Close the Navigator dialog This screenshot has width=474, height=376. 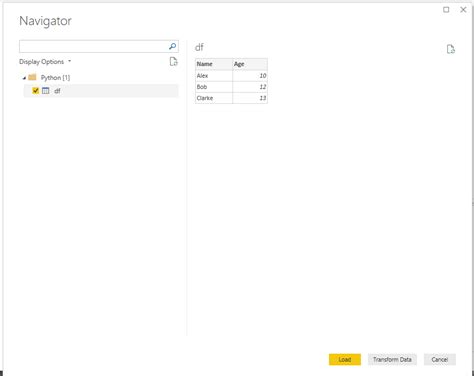(x=463, y=10)
